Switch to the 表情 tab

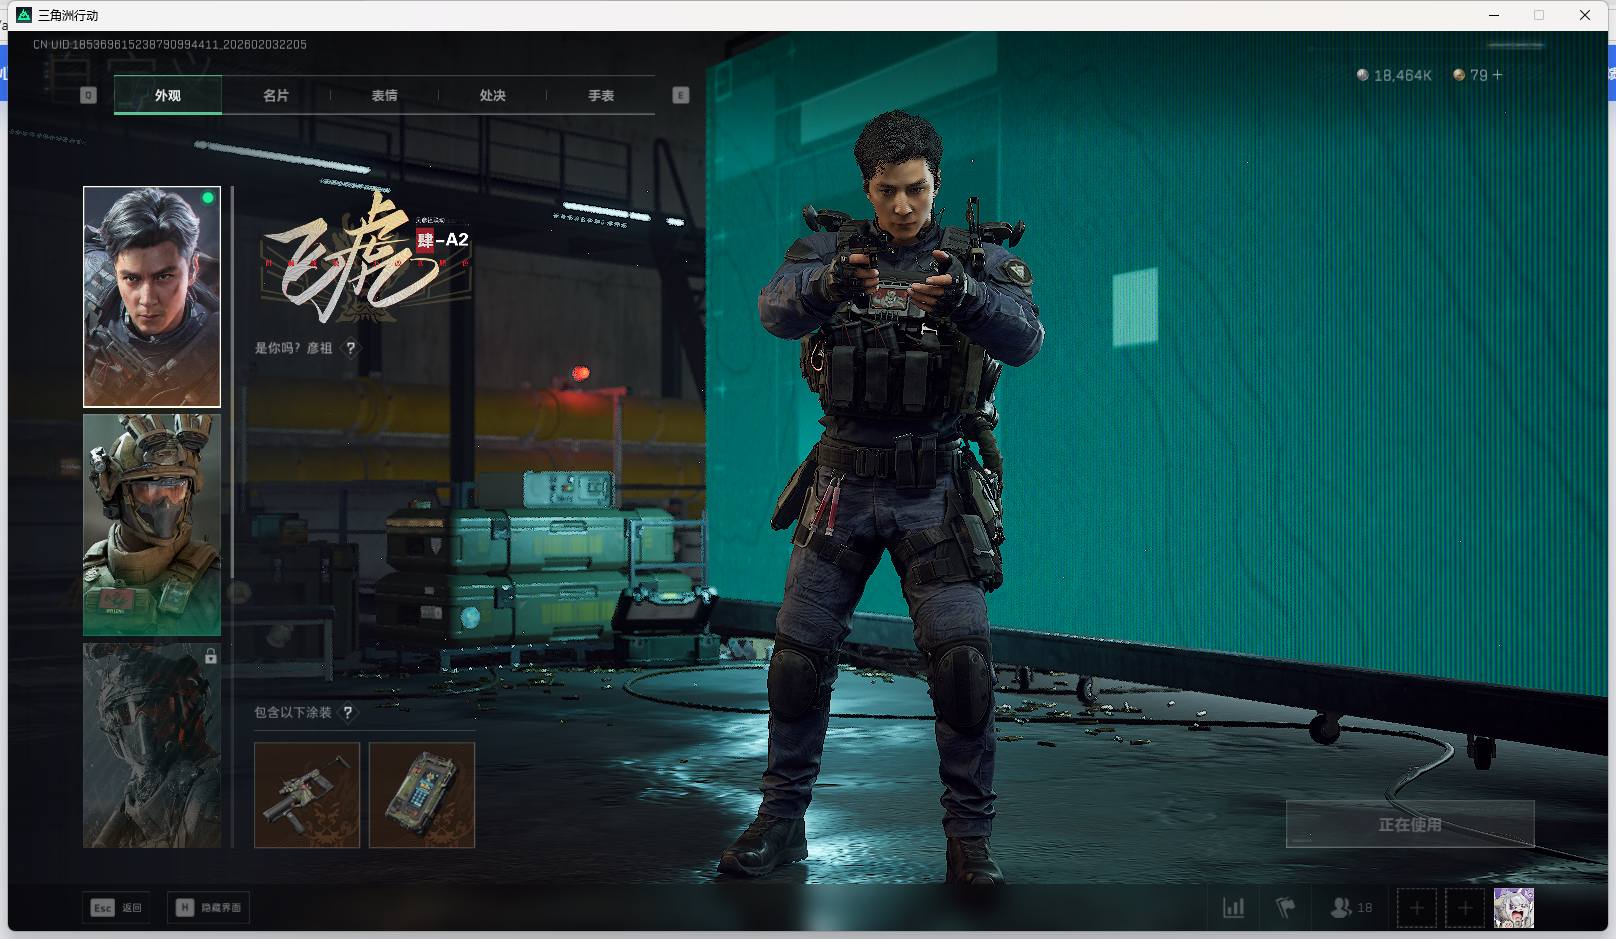(384, 95)
